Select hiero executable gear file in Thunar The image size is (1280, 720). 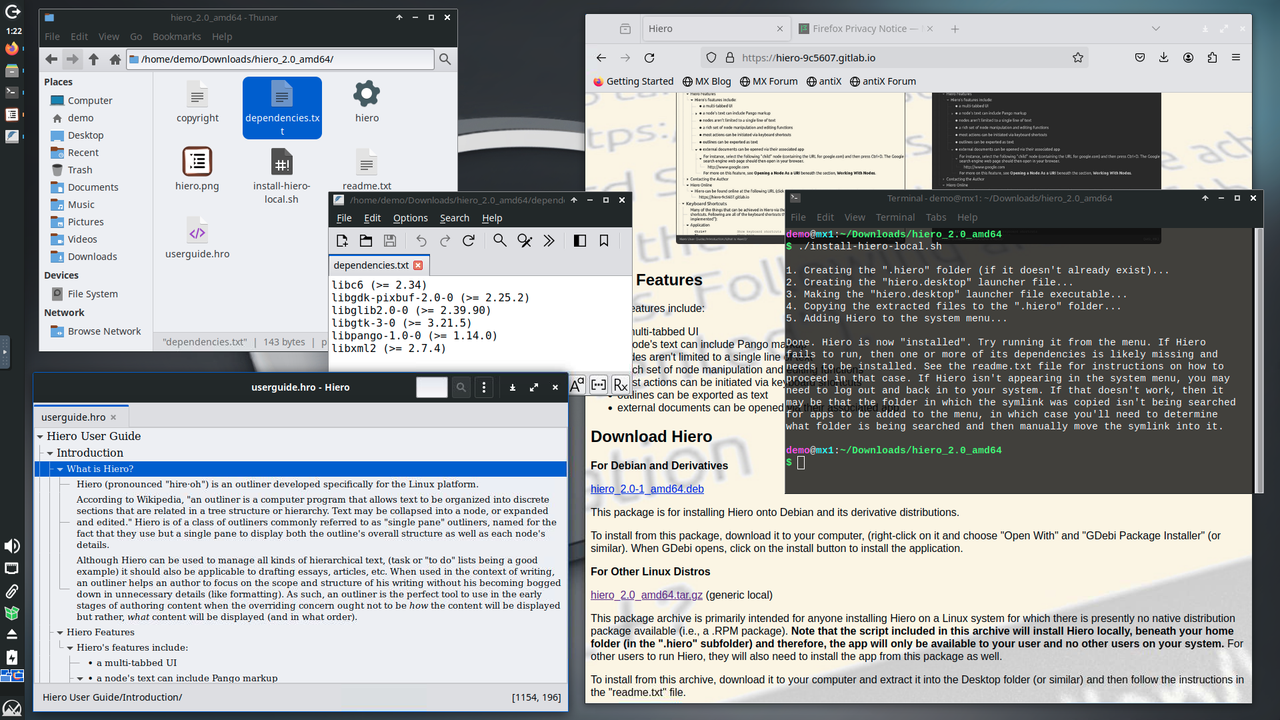pyautogui.click(x=367, y=102)
